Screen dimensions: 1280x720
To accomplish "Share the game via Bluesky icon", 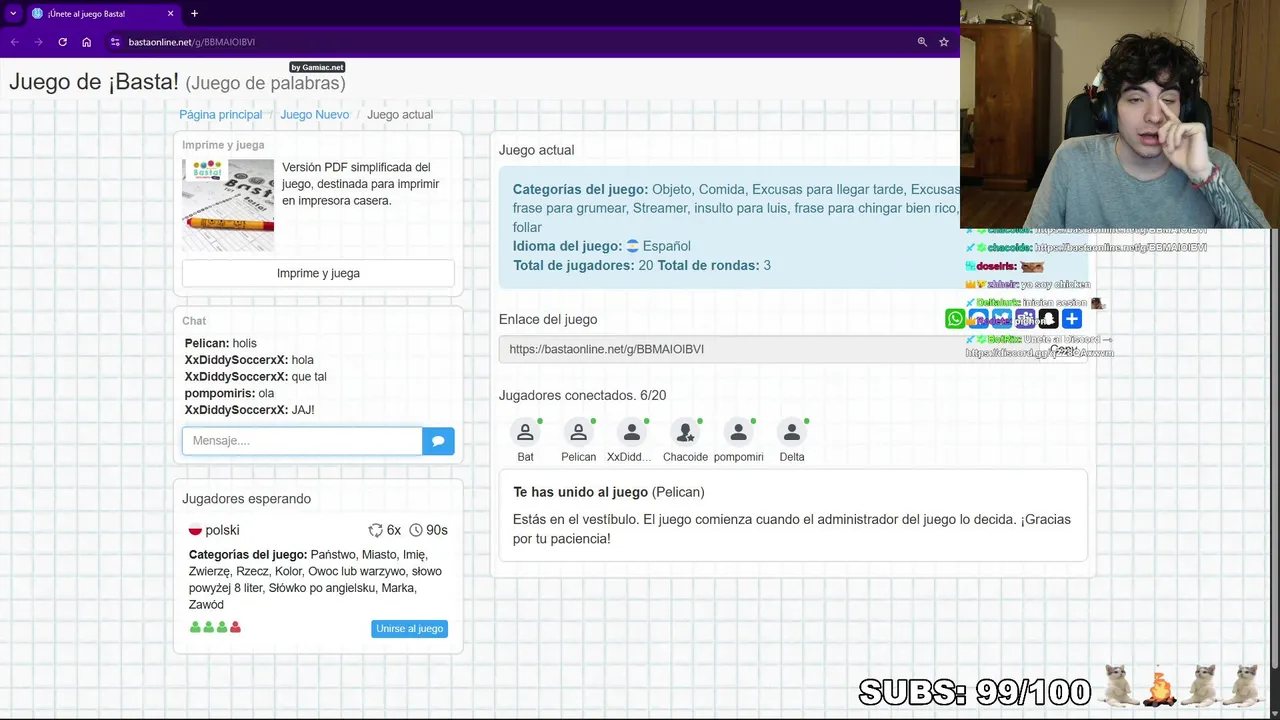I will pos(1002,319).
